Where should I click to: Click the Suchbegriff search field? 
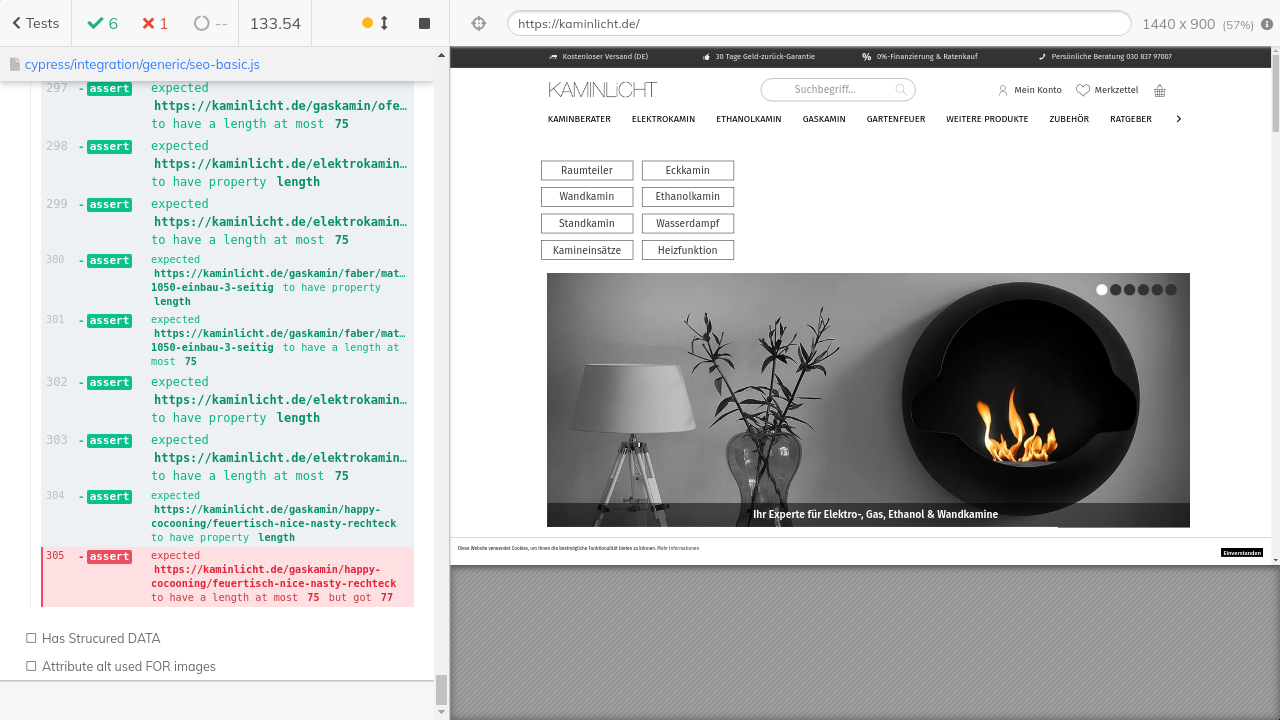click(x=825, y=90)
